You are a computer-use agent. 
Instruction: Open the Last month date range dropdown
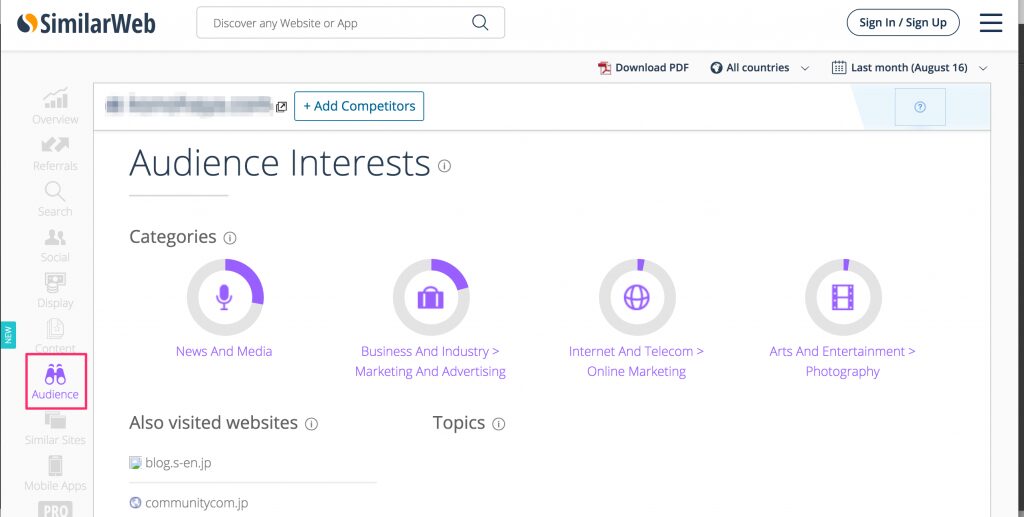click(x=909, y=68)
